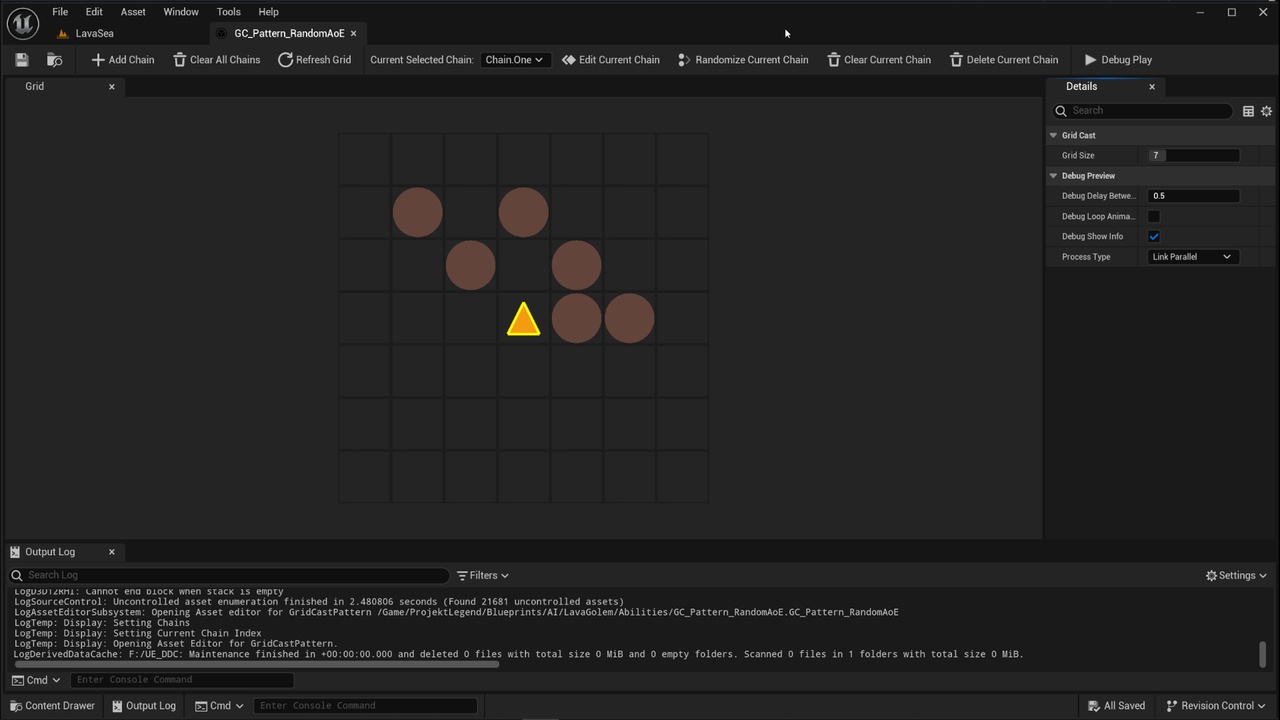Open Process Type Link Parallel dropdown
Screen dimensions: 1280x720
1193,257
